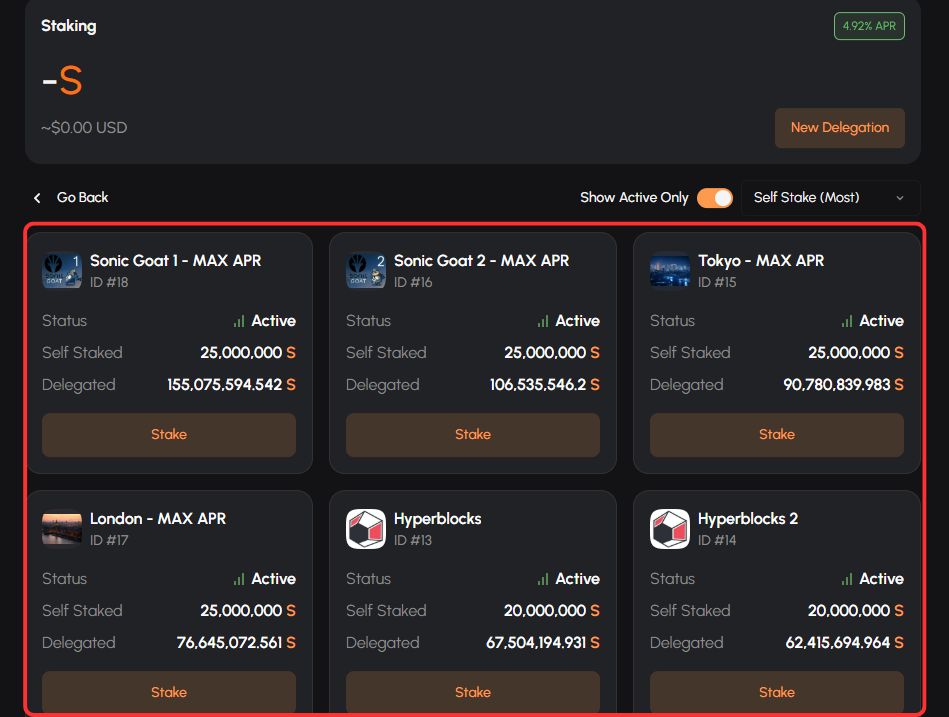The height and width of the screenshot is (717, 949).
Task: Click the London validator thumbnail image
Action: click(62, 528)
